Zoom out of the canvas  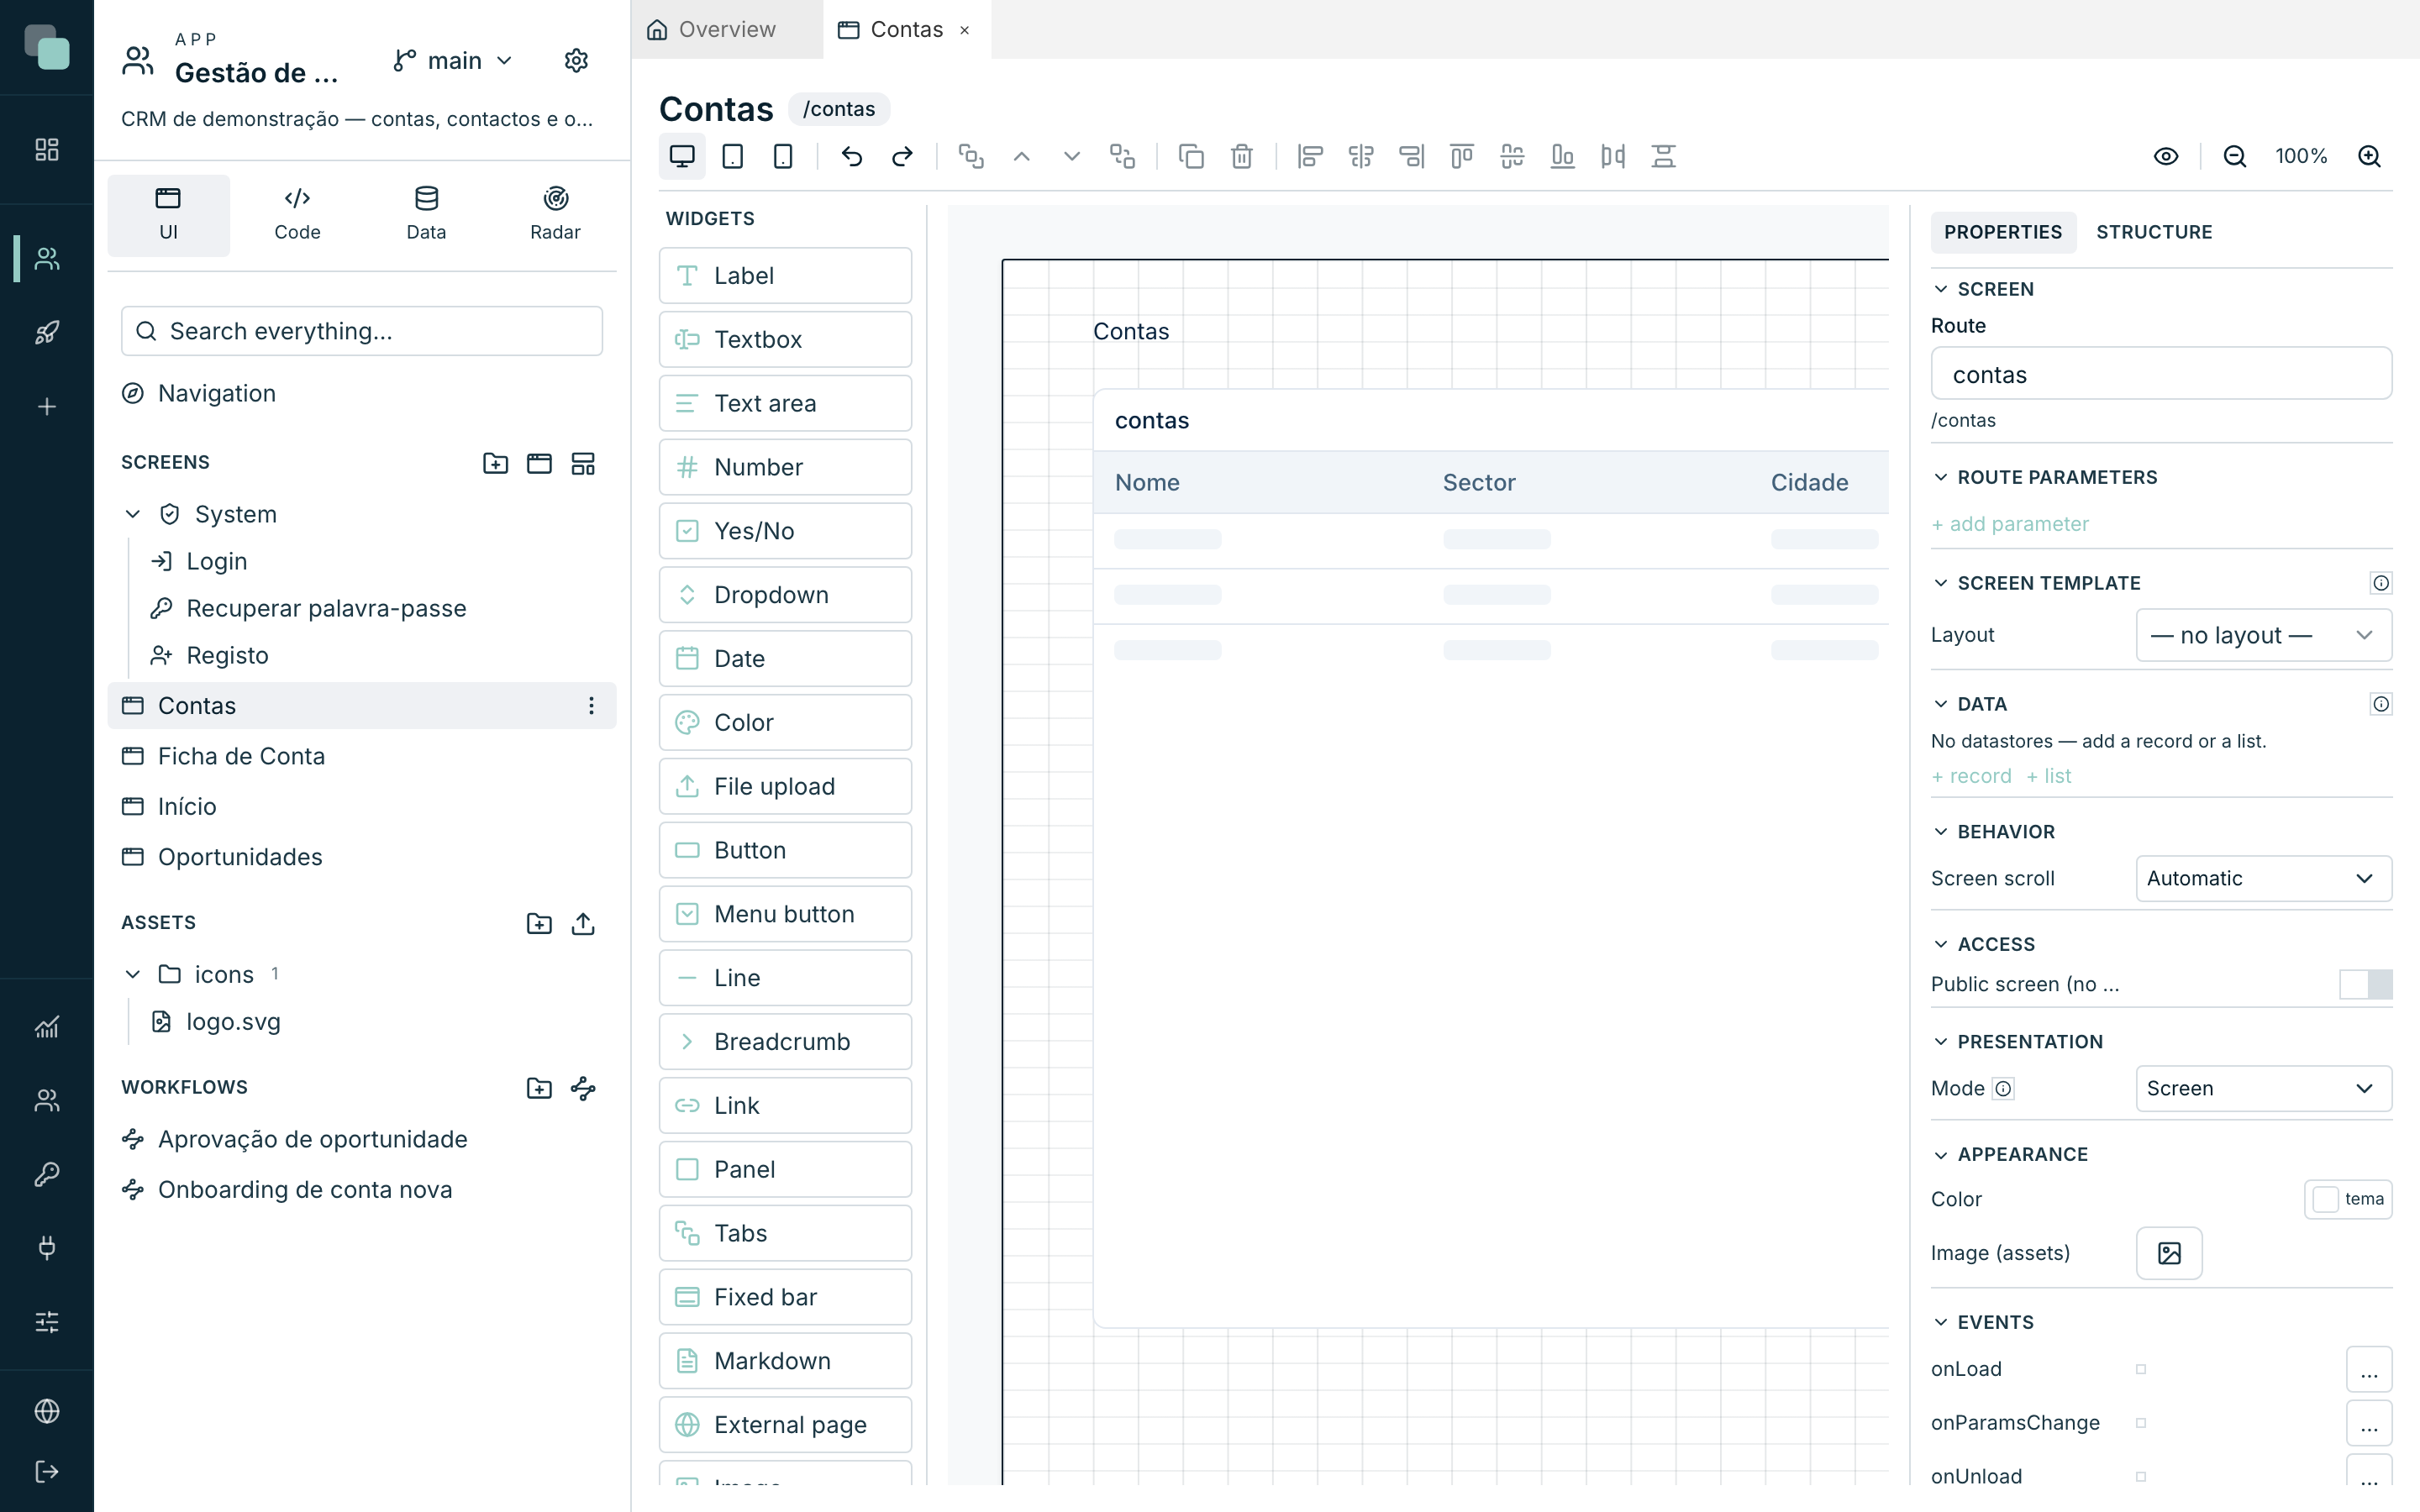point(2235,156)
